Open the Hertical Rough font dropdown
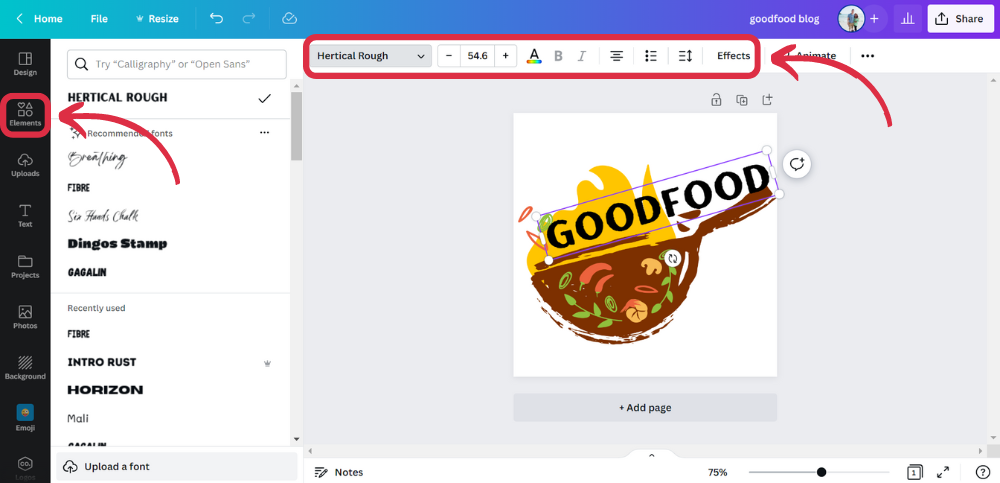The image size is (1000, 483). [371, 56]
